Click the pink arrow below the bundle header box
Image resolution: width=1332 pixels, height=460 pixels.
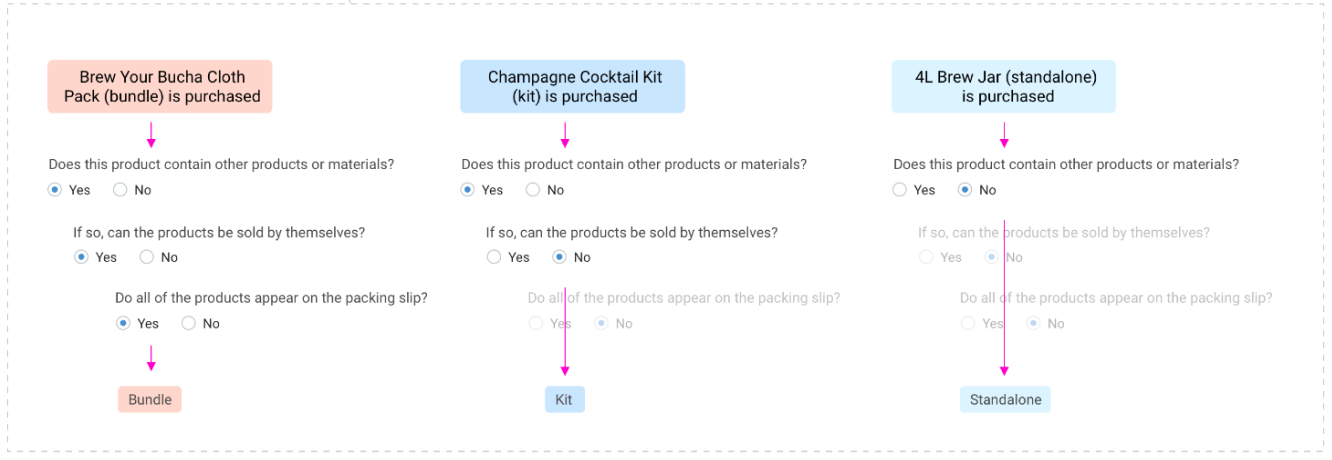pos(151,135)
